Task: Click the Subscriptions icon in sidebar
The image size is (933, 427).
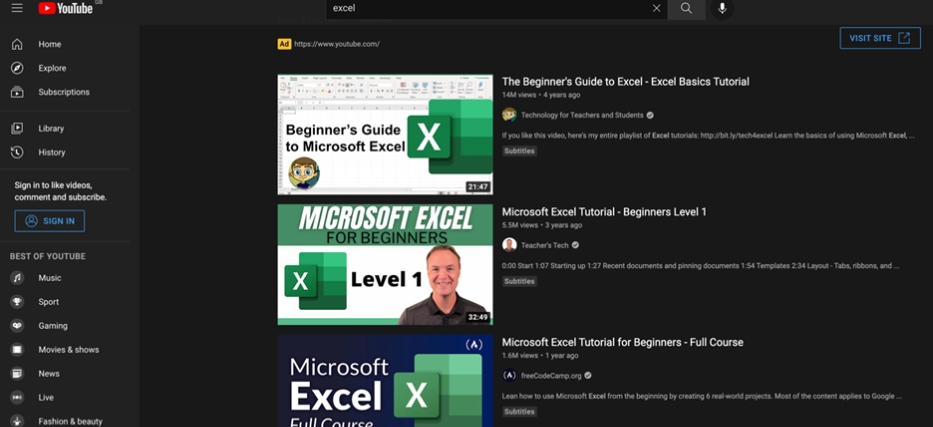Action: click(x=17, y=92)
